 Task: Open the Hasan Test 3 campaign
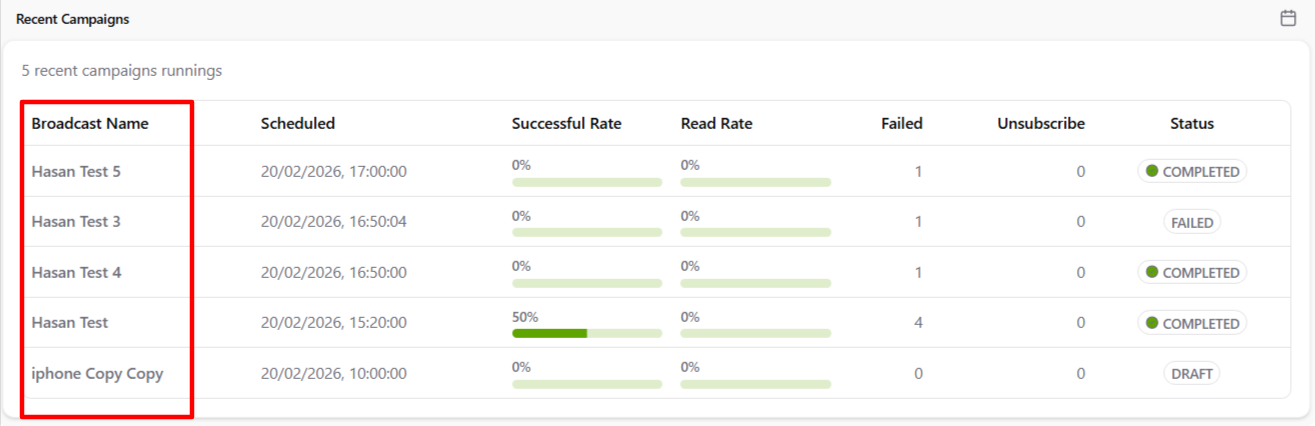pyautogui.click(x=76, y=222)
